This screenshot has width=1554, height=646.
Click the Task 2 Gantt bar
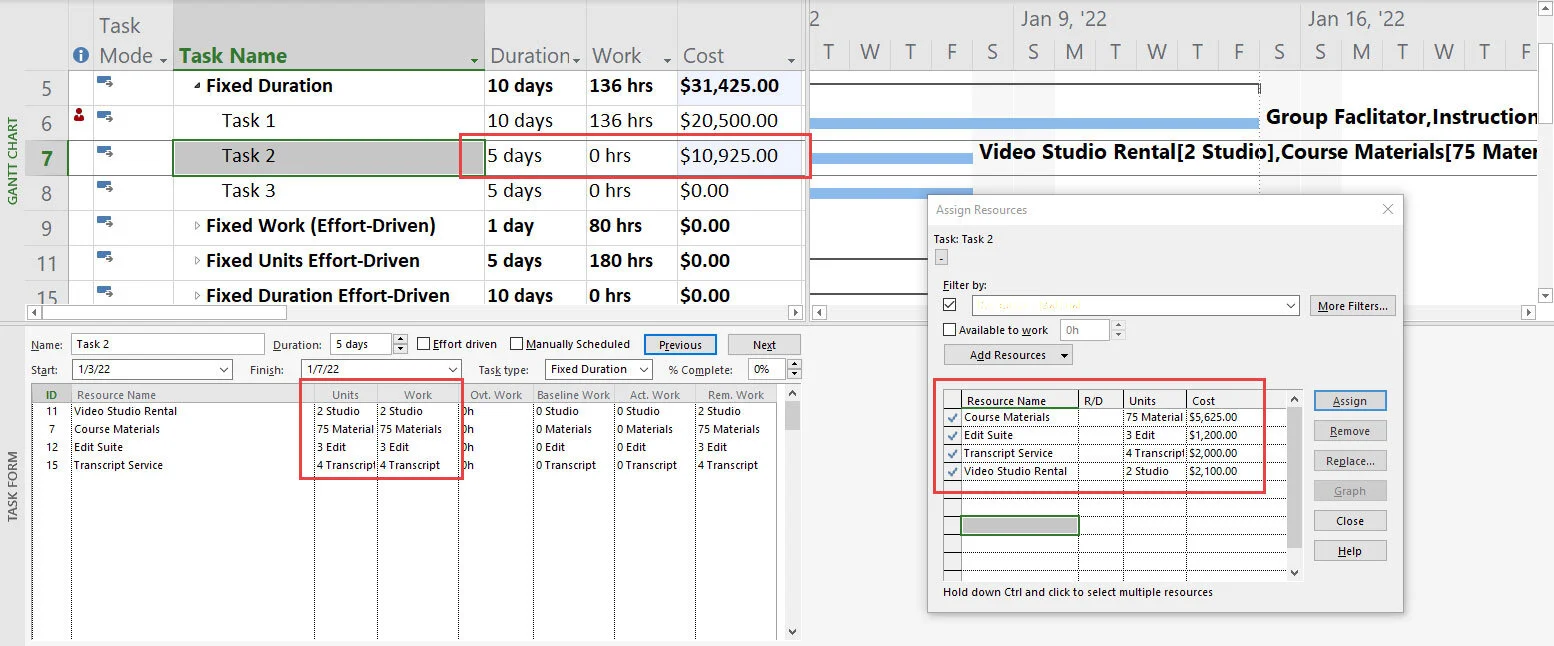click(x=890, y=157)
